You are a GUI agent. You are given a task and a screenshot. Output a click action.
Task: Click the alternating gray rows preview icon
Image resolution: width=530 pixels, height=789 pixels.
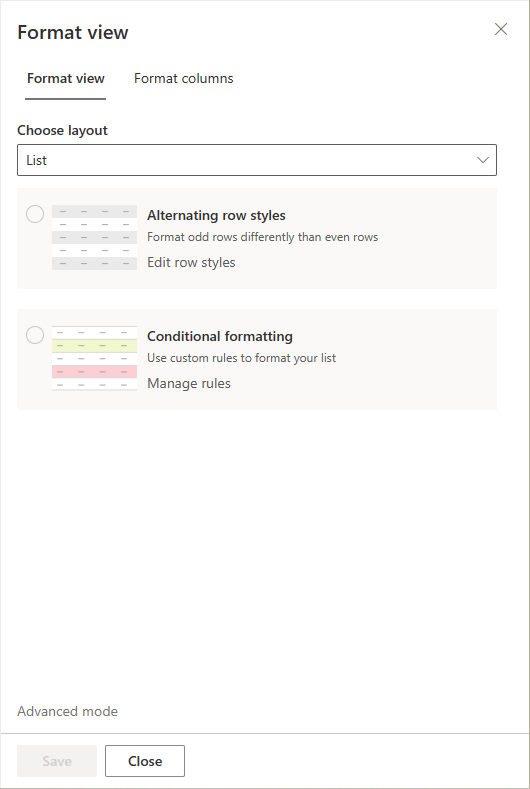pos(94,237)
